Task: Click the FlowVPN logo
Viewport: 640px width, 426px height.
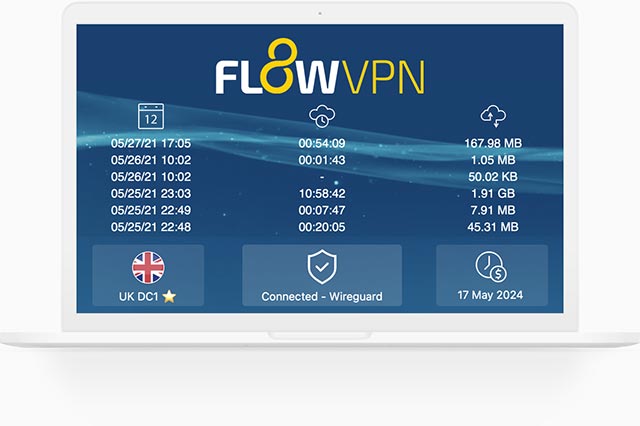Action: point(320,67)
